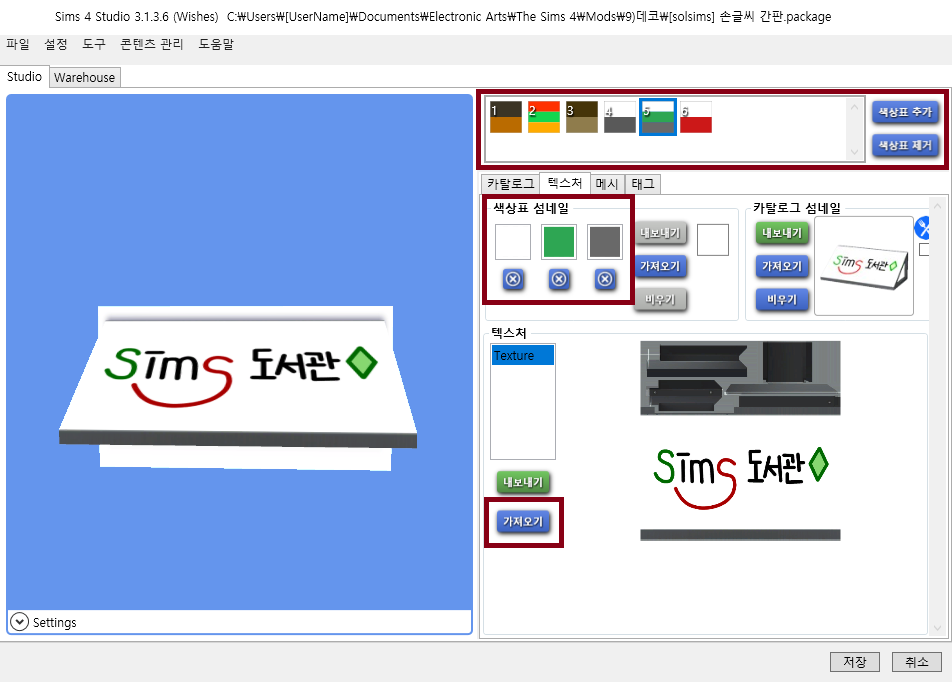Remove the gray thumbnail color
The height and width of the screenshot is (682, 952).
pos(605,279)
